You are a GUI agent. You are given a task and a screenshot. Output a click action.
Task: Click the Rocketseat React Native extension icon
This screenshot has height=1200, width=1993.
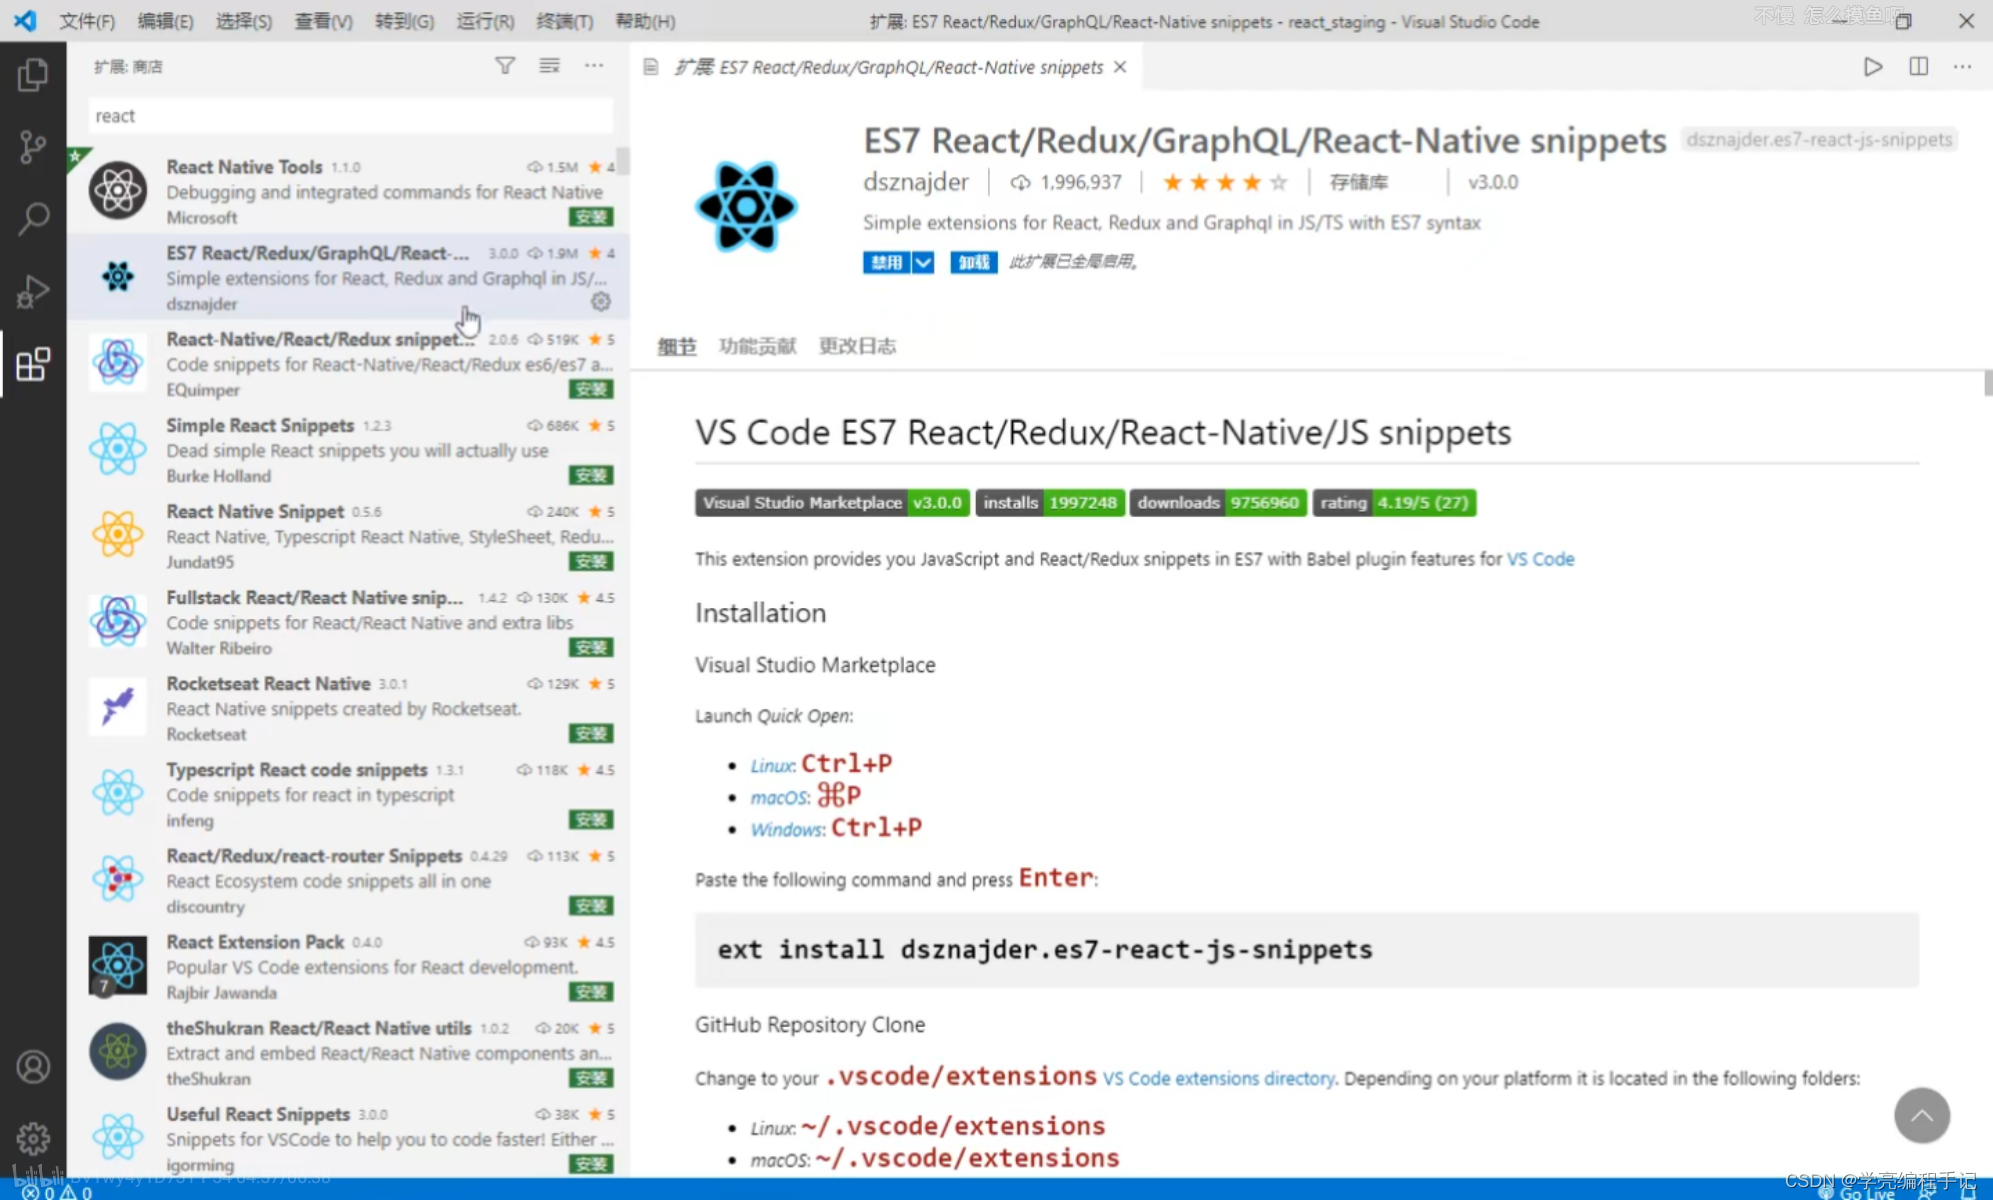coord(118,706)
